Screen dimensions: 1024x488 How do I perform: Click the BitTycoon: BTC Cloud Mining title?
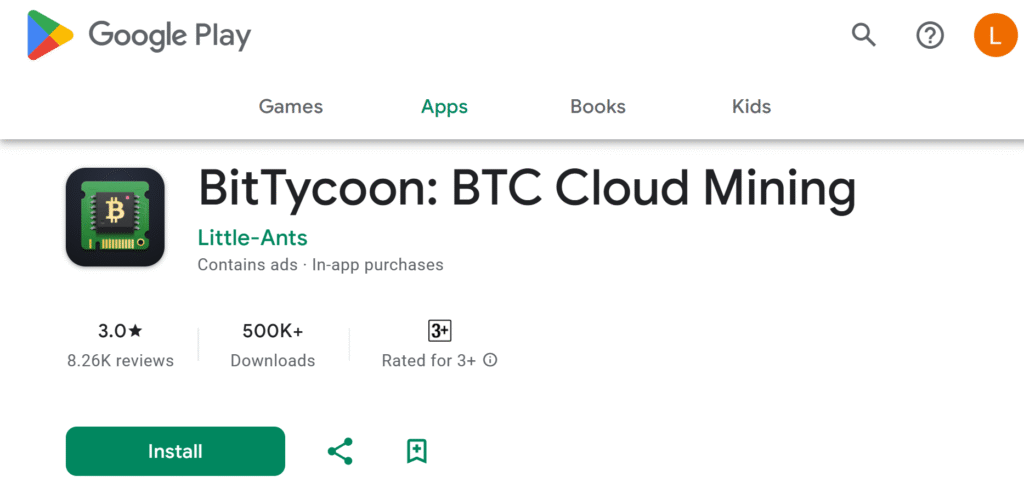(527, 189)
